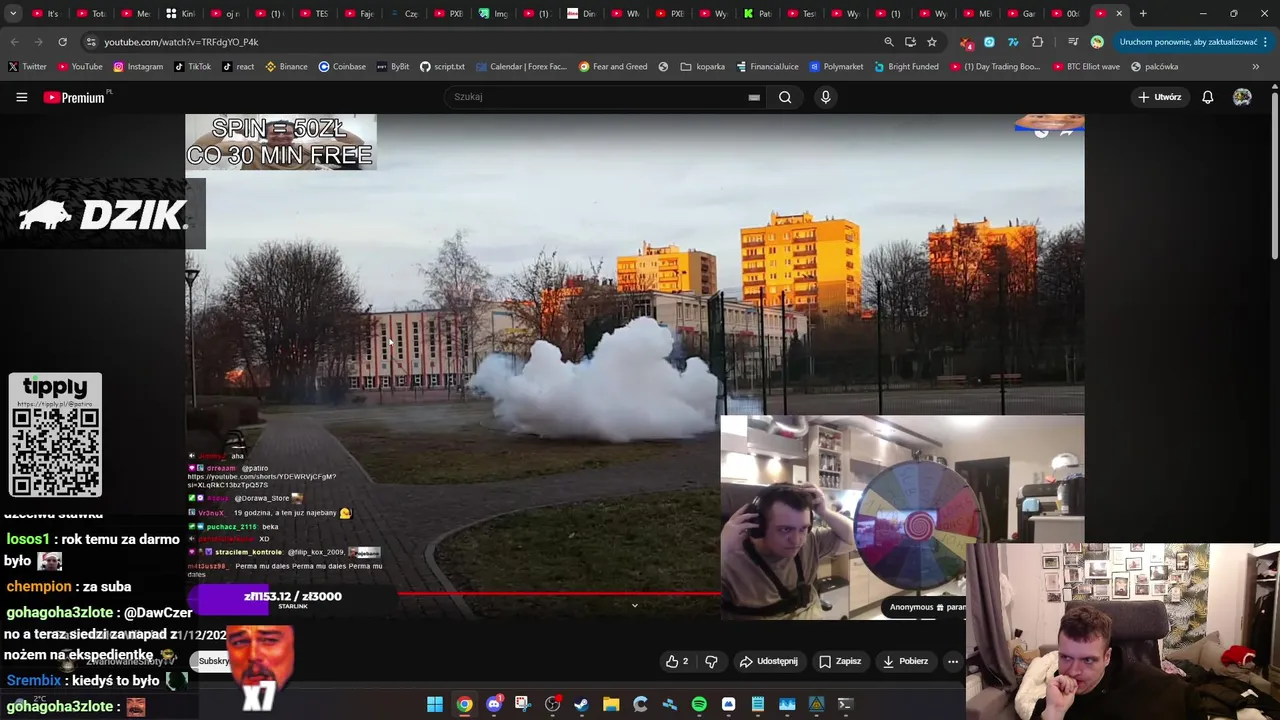Expand the koparka bookmarks folder
The image size is (1280, 720).
point(702,67)
